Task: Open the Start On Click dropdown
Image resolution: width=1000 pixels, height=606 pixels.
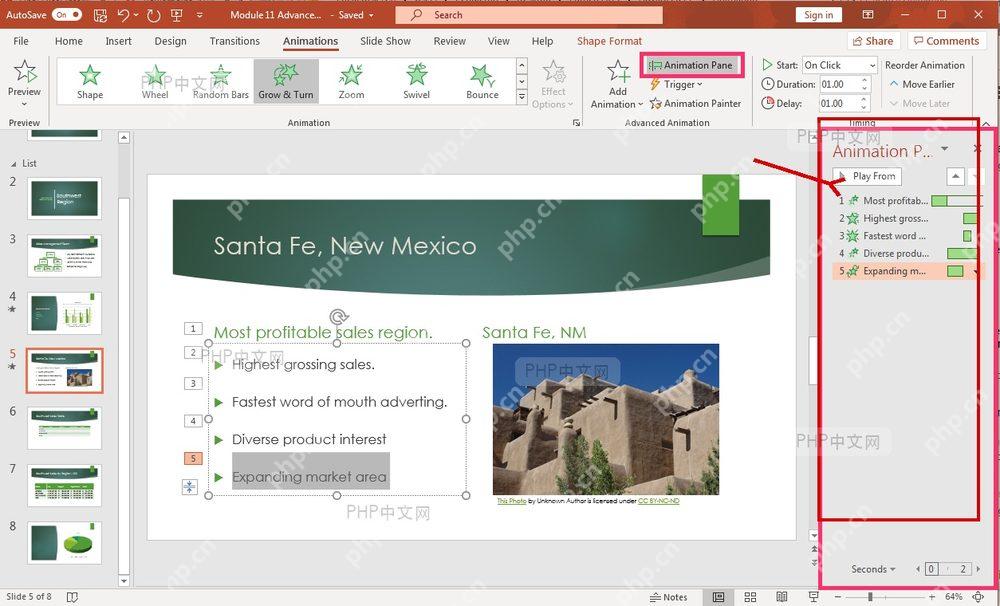Action: [x=839, y=65]
